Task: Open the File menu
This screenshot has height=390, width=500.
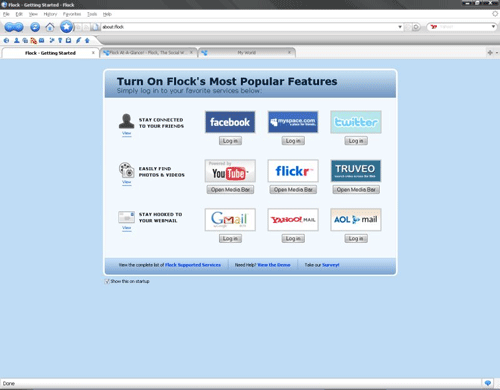Action: coord(6,14)
